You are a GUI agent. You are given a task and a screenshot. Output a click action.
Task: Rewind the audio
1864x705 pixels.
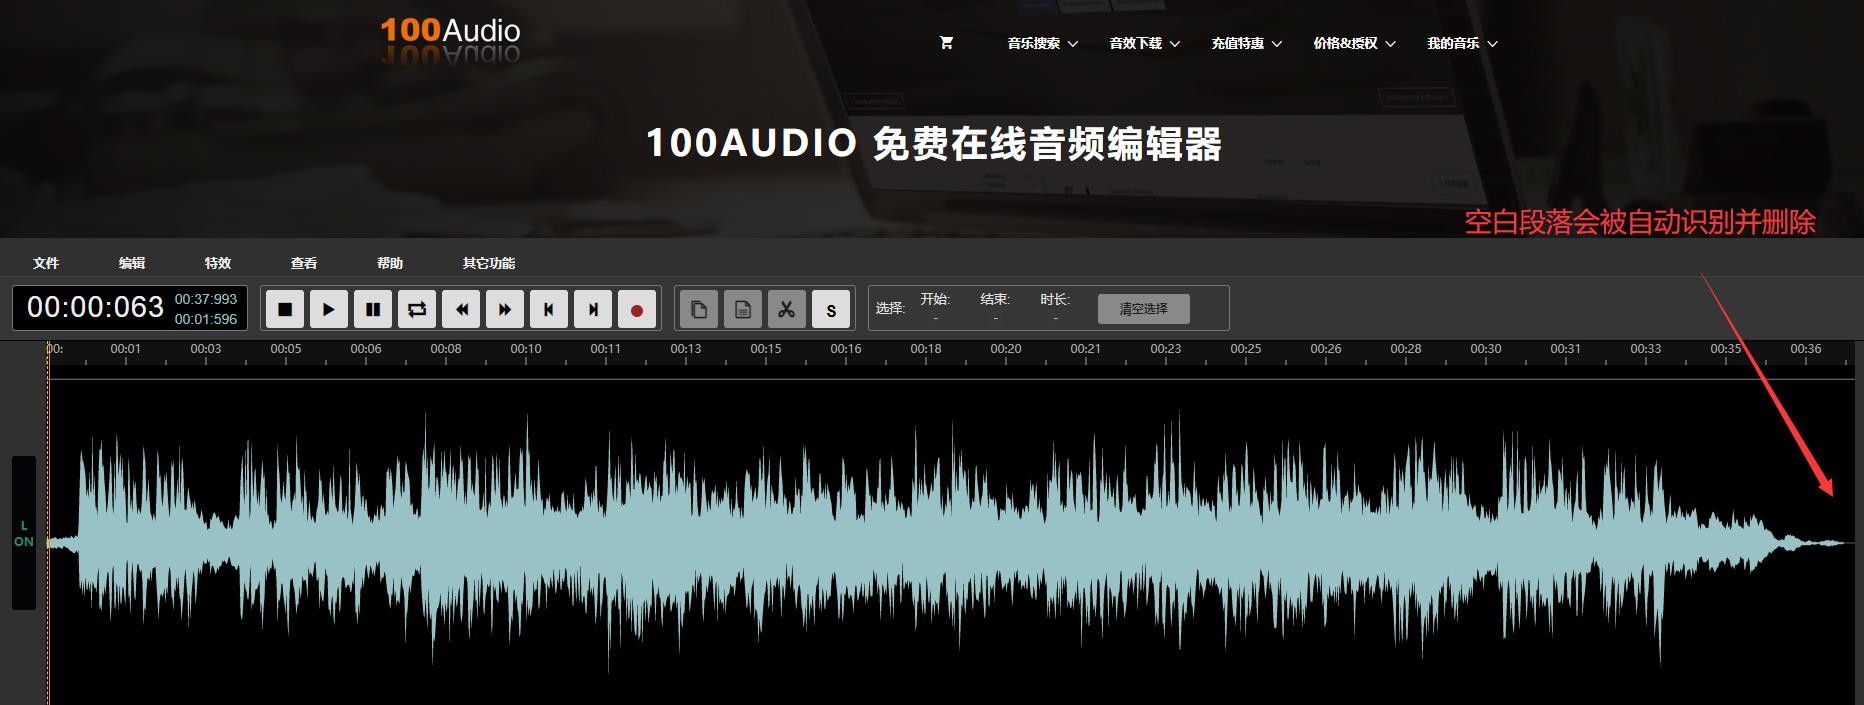(x=461, y=309)
